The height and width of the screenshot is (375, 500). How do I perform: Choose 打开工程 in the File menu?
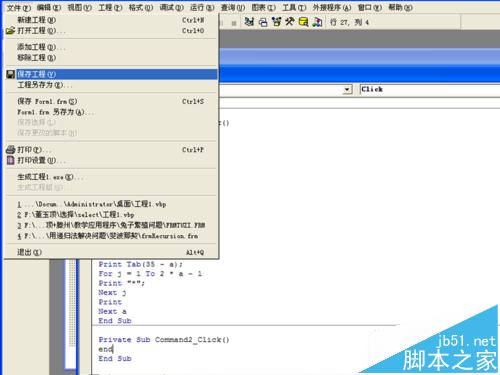[x=111, y=31]
